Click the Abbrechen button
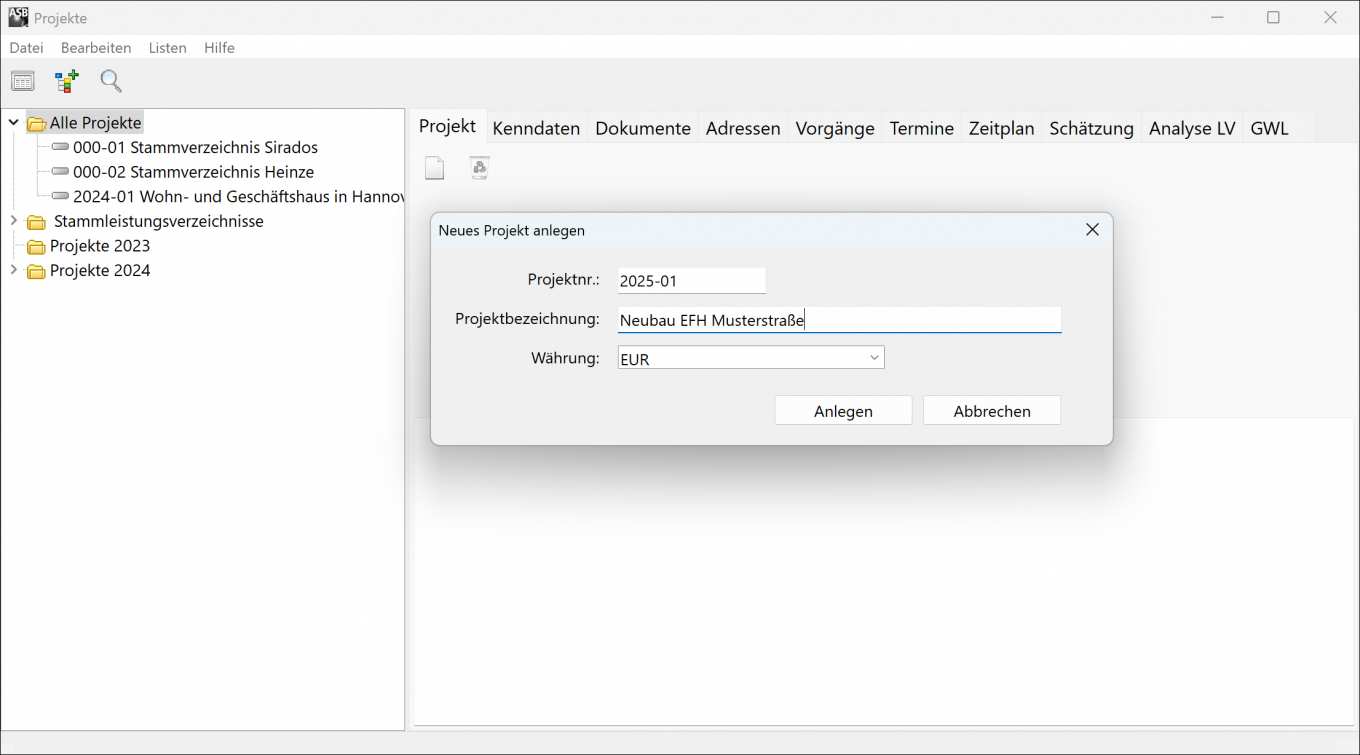 [992, 411]
